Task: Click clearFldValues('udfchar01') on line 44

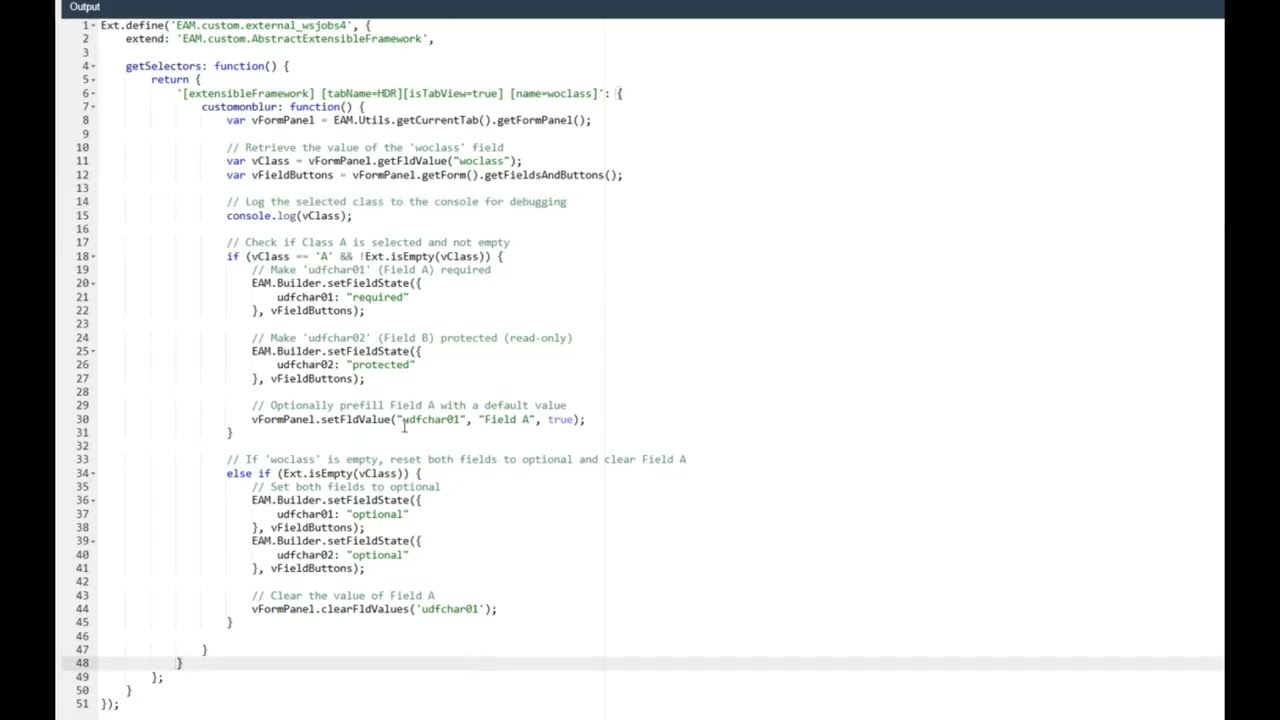Action: pos(405,609)
